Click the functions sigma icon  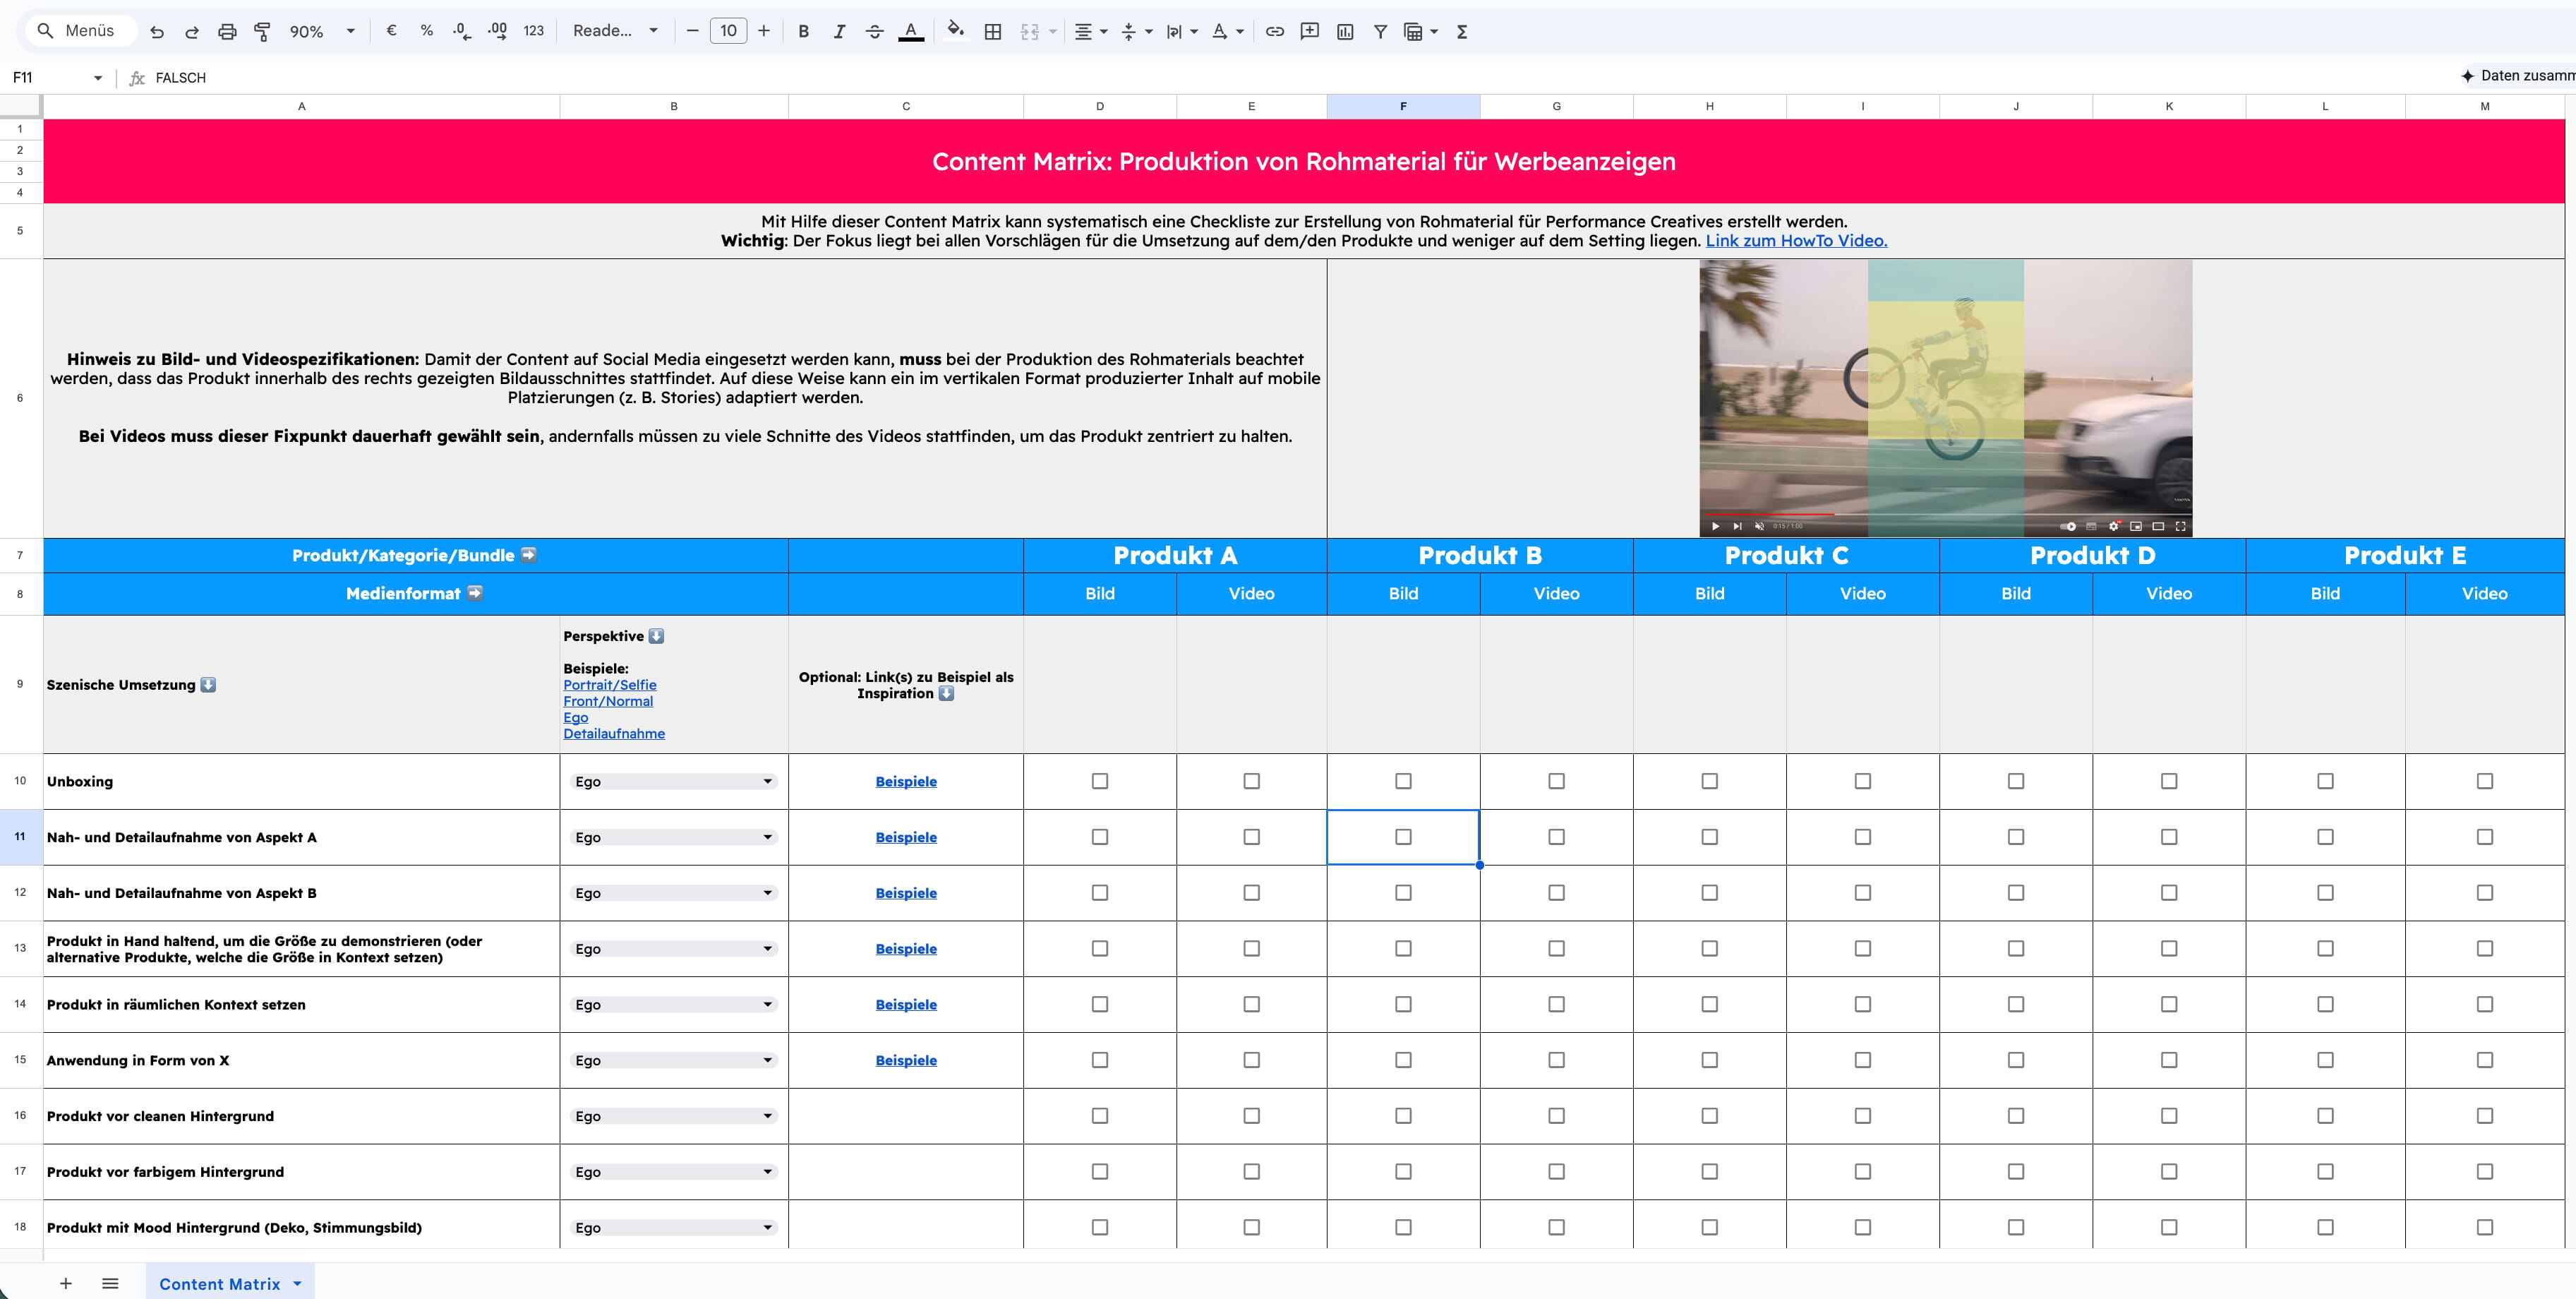click(x=1462, y=31)
